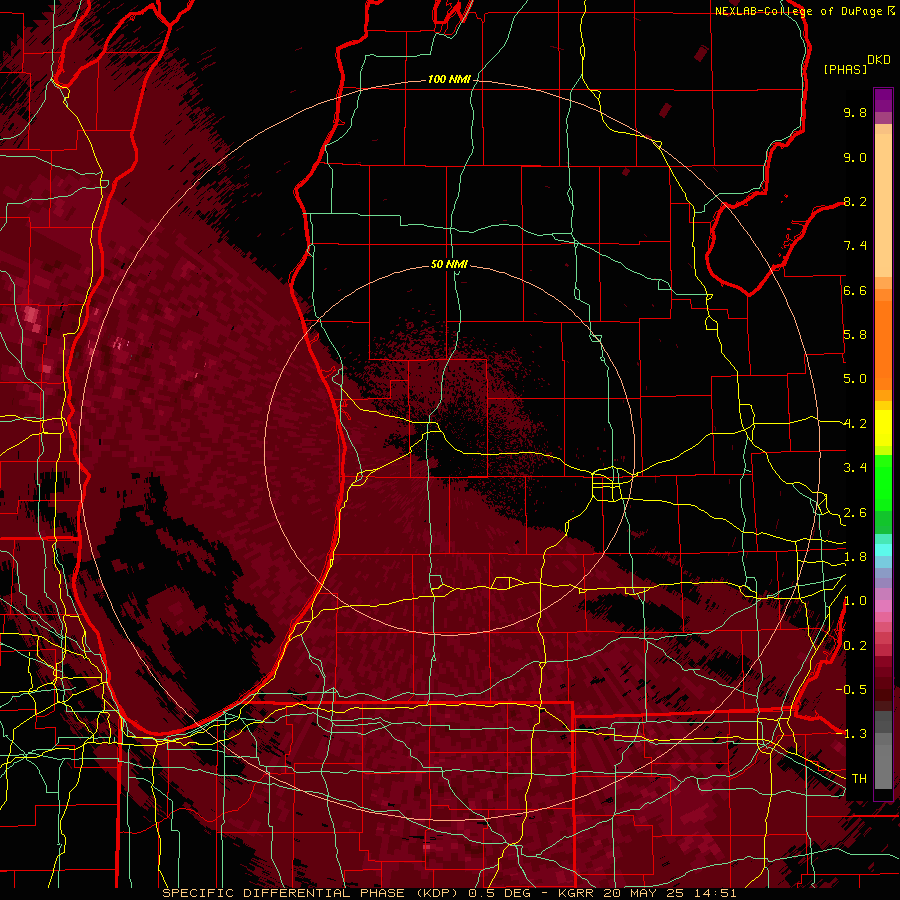Click the 7.4 scale value
The image size is (900, 900).
coord(855,246)
